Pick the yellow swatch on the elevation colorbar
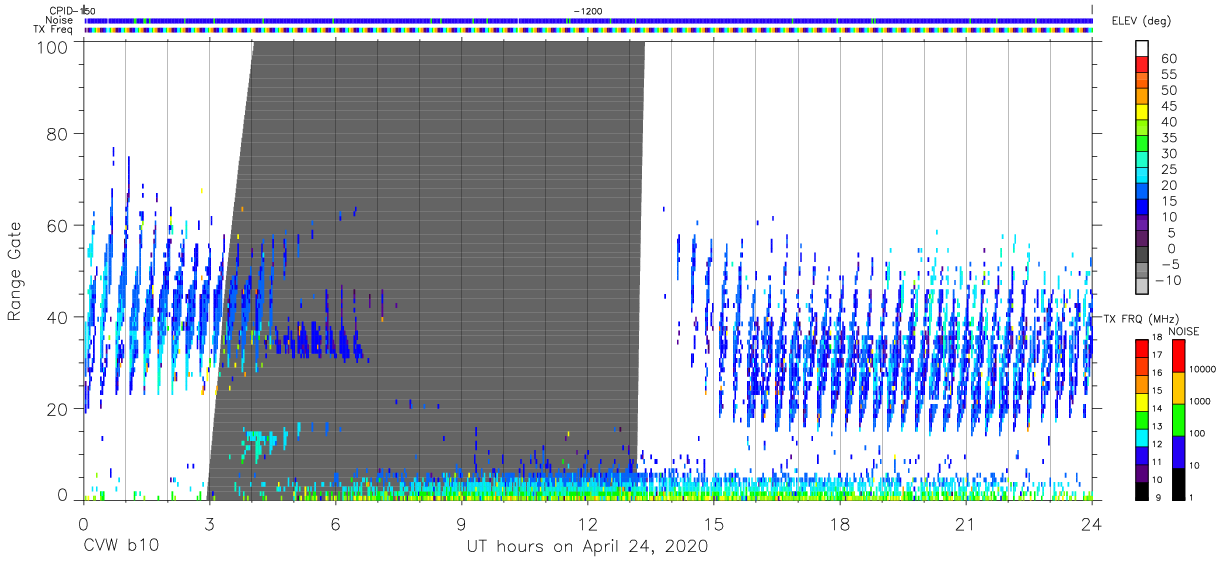The width and height of the screenshot is (1228, 567). point(1143,114)
